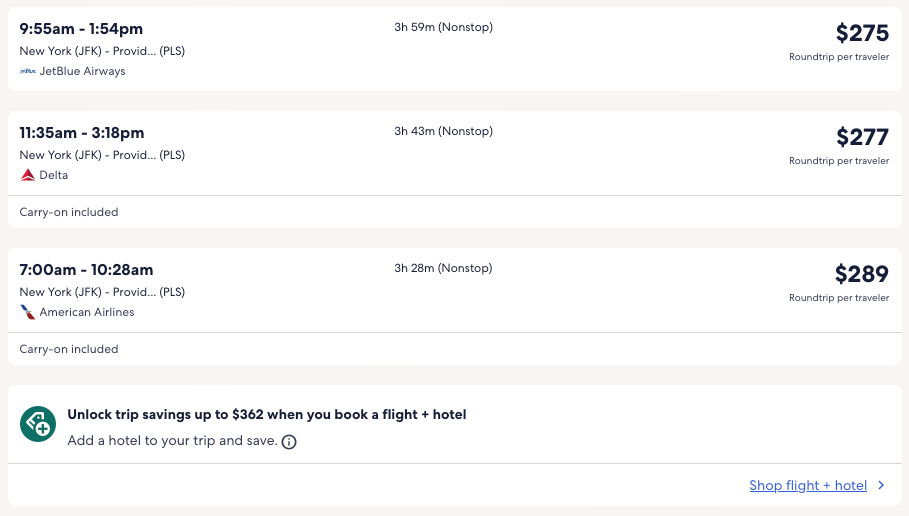Click the $275 roundtrip price

[862, 33]
